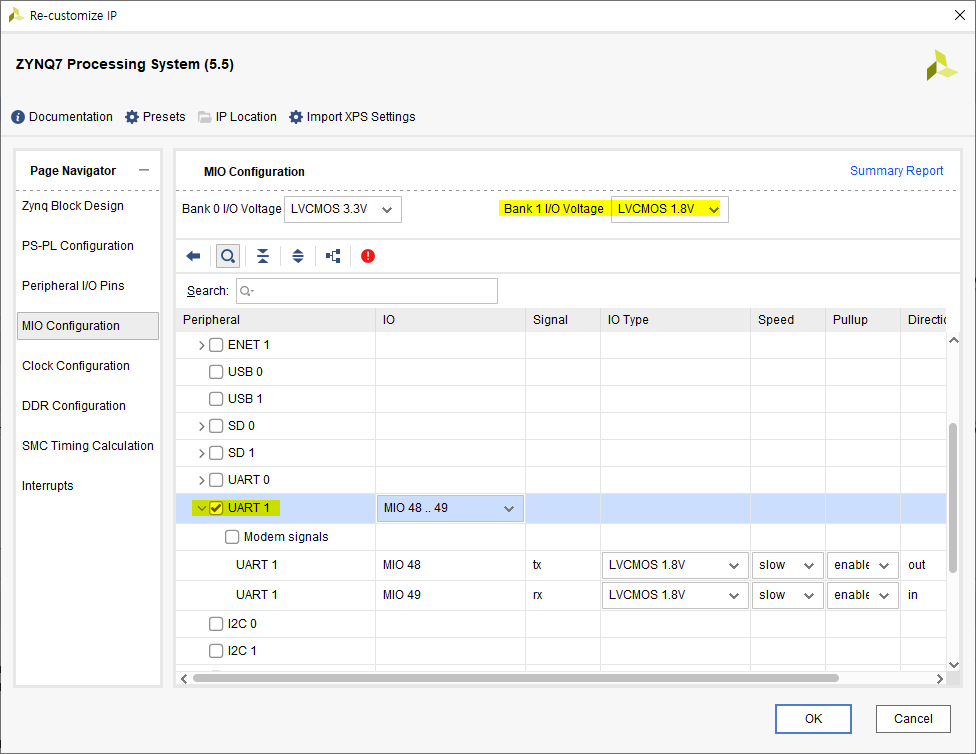Enable the USB 0 checkbox
This screenshot has height=754, width=976.
coord(216,372)
